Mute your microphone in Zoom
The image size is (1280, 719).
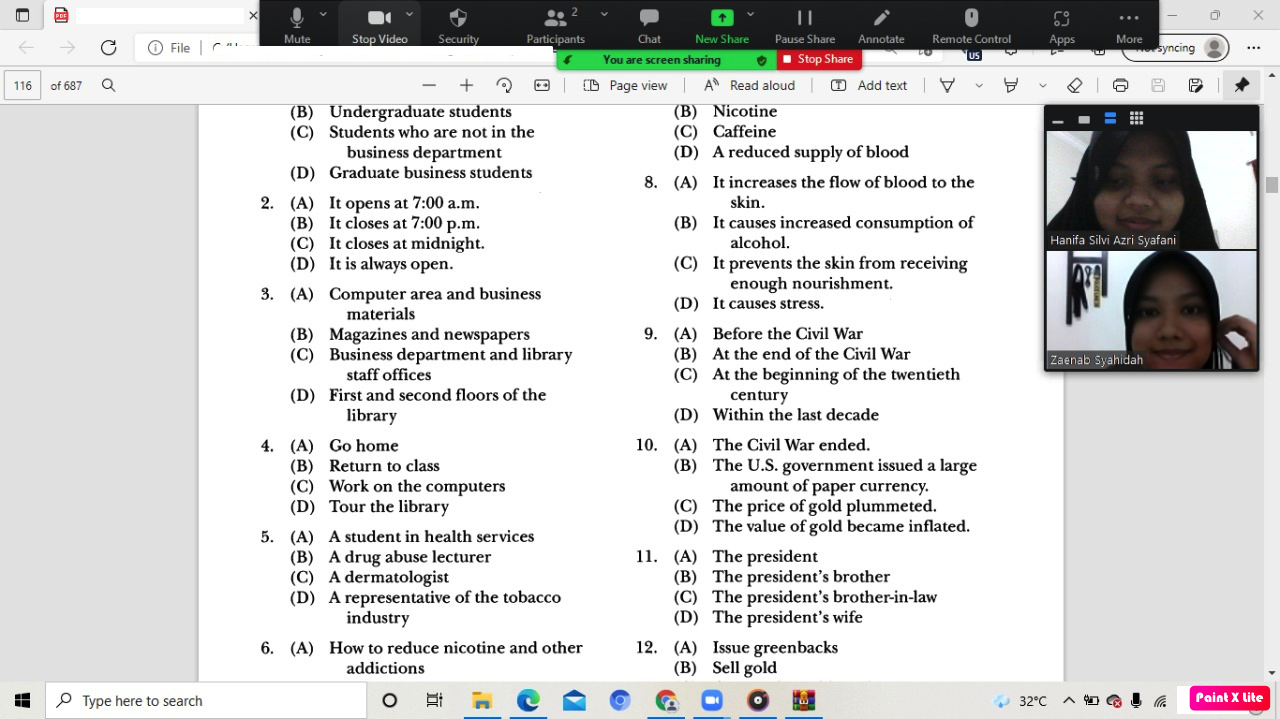[296, 23]
